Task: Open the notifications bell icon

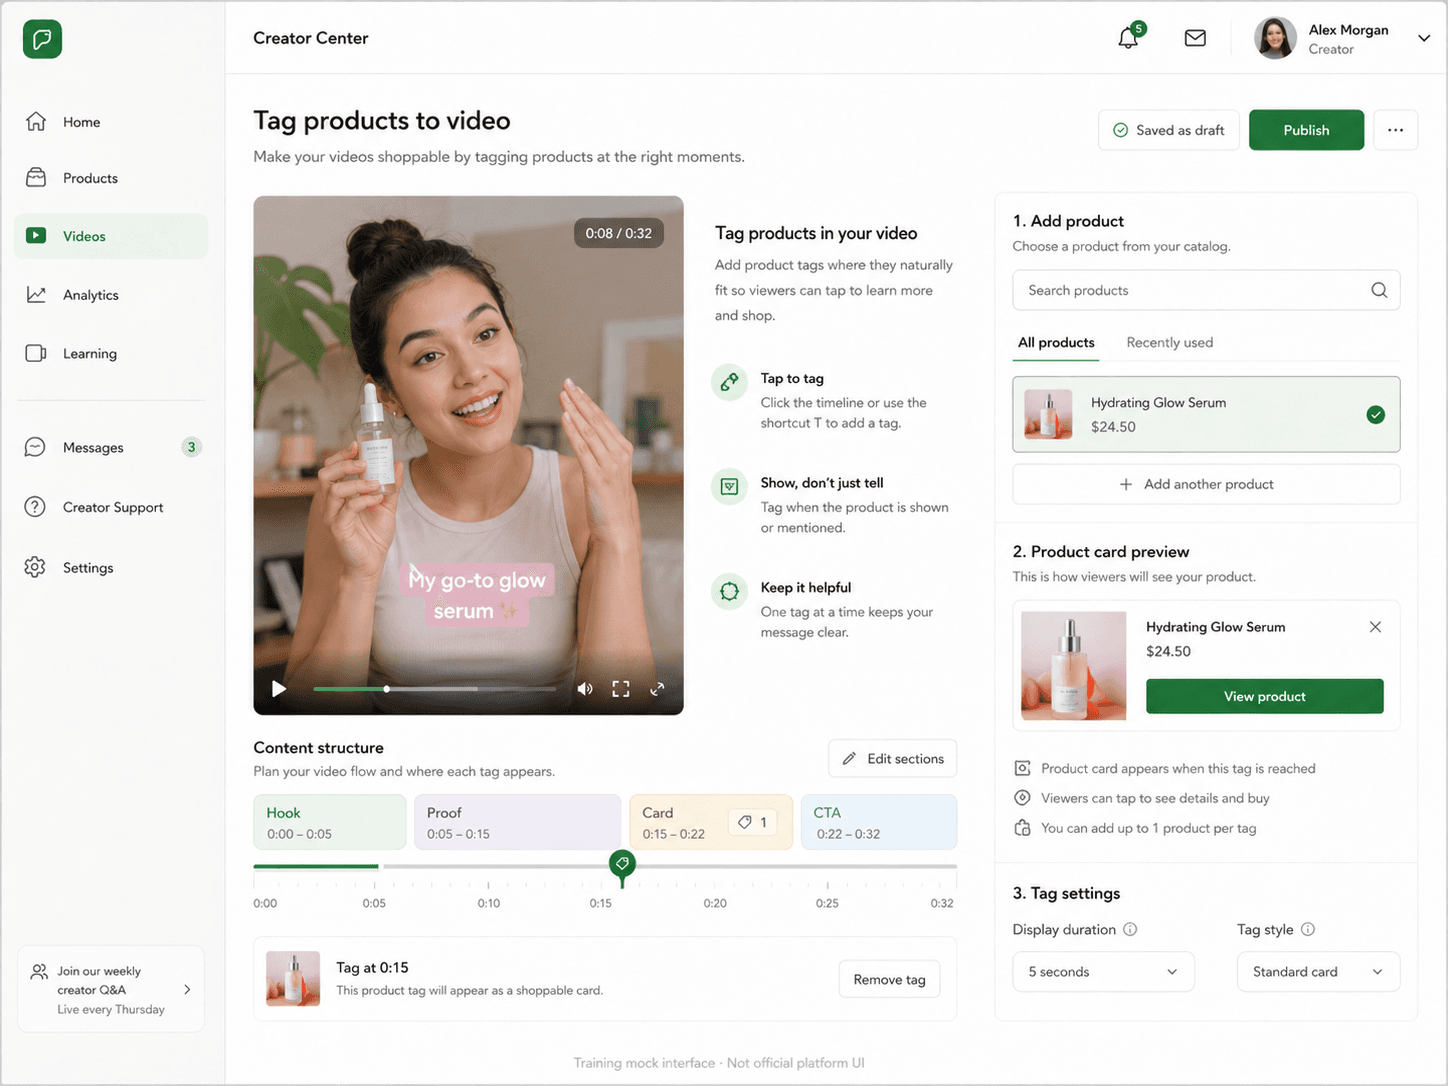Action: click(x=1128, y=38)
